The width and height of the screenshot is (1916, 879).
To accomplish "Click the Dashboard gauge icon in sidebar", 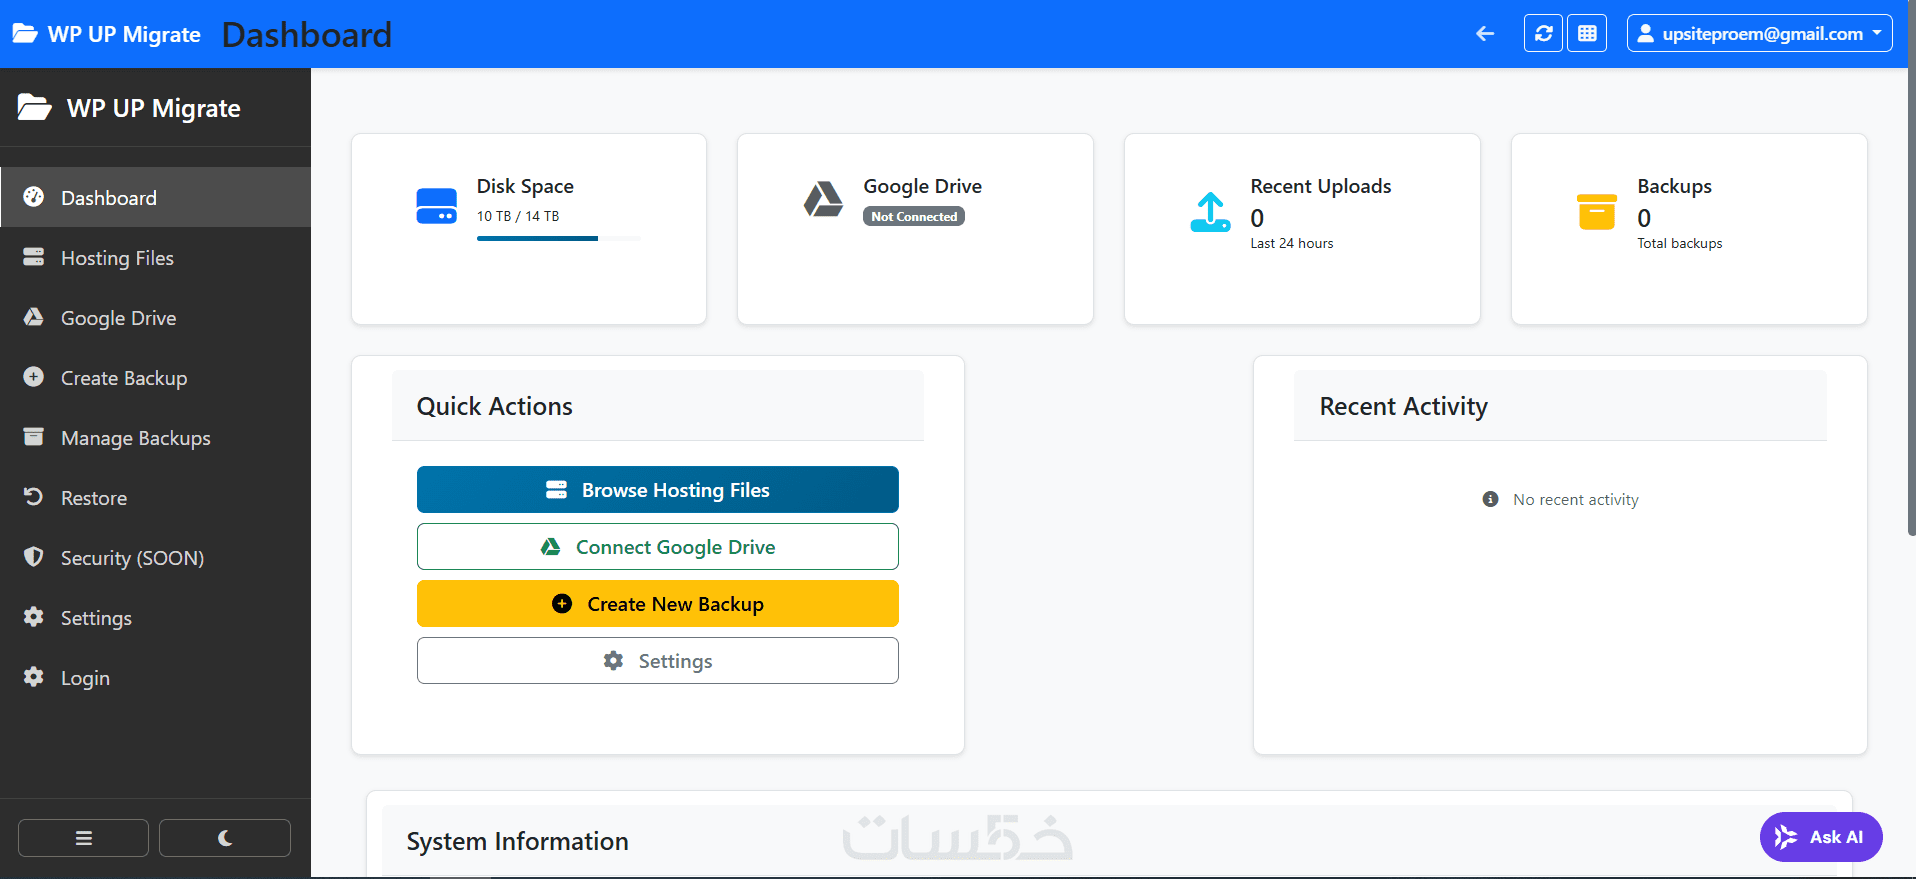I will pos(34,197).
